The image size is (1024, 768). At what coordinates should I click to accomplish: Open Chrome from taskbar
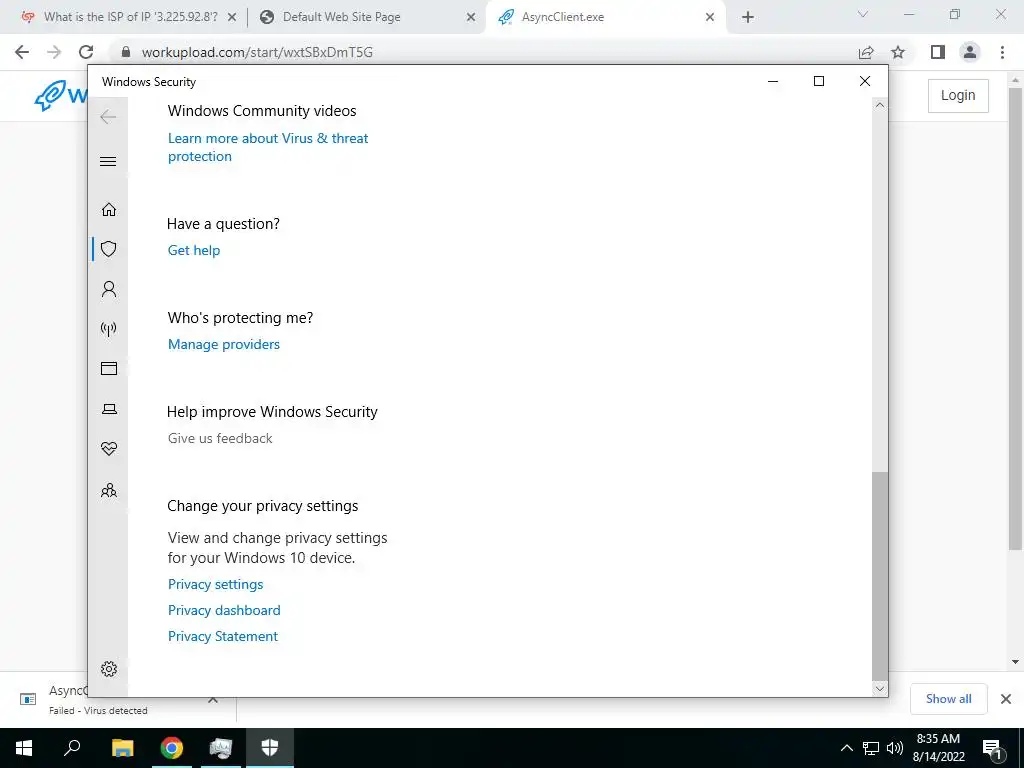[x=172, y=748]
